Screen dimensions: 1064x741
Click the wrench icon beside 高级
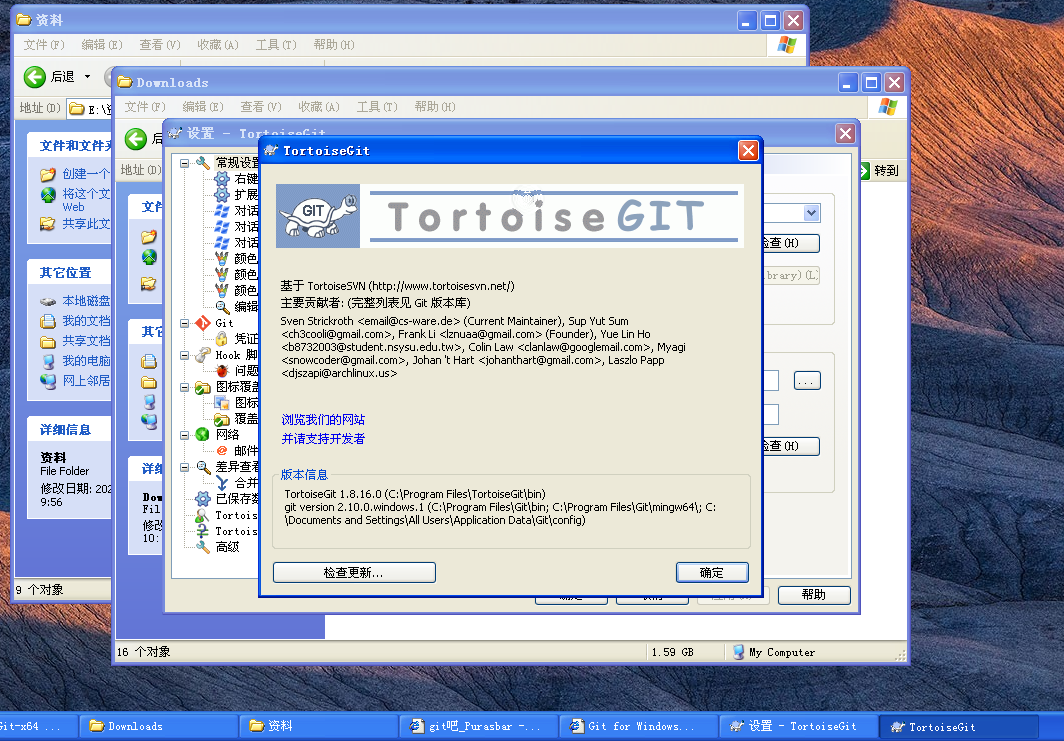point(202,547)
